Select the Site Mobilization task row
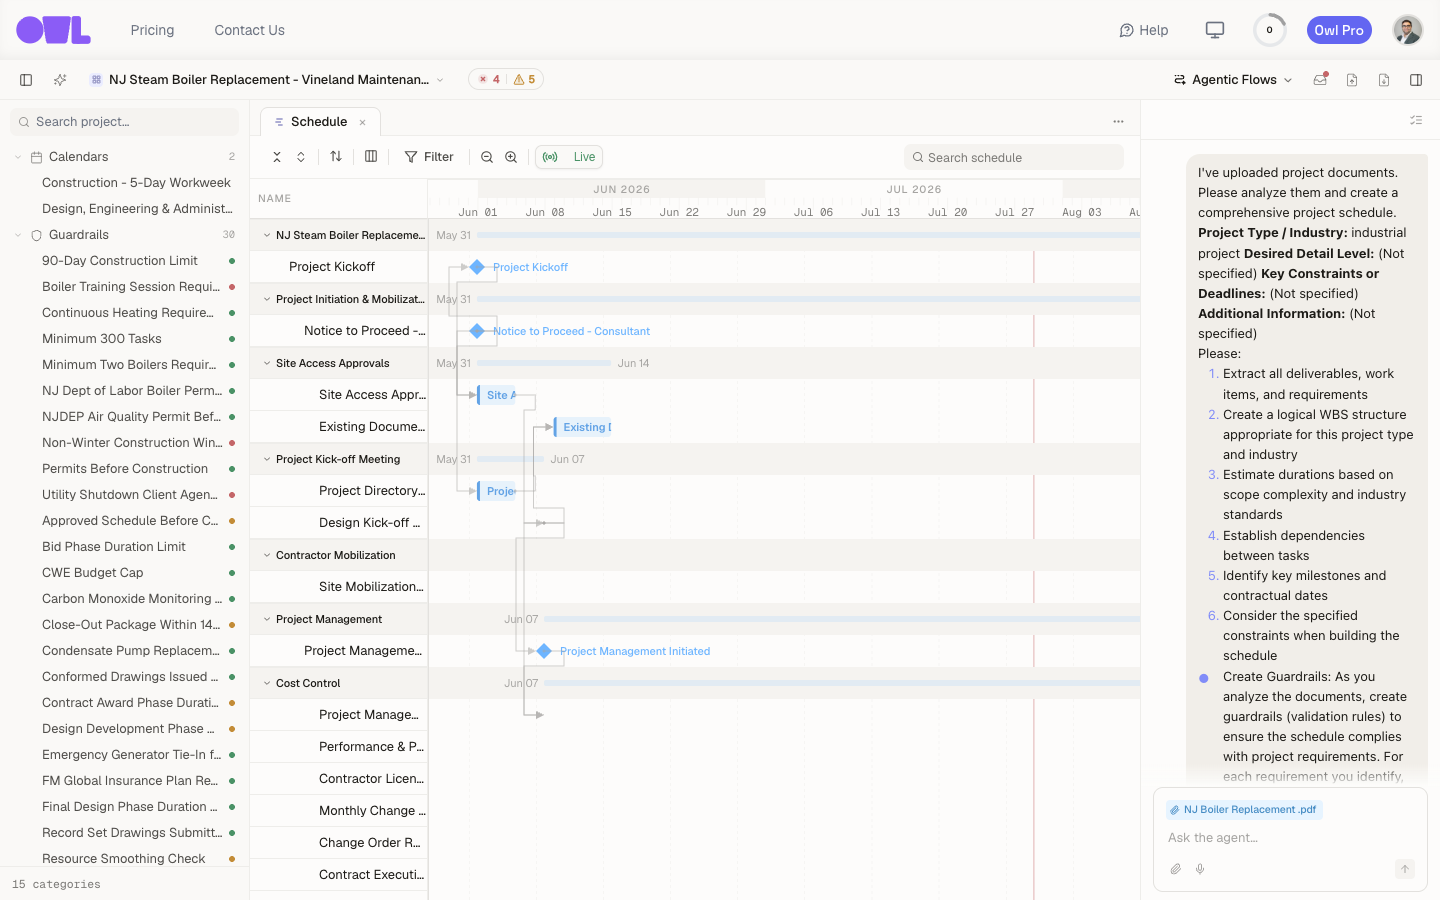 click(339, 587)
